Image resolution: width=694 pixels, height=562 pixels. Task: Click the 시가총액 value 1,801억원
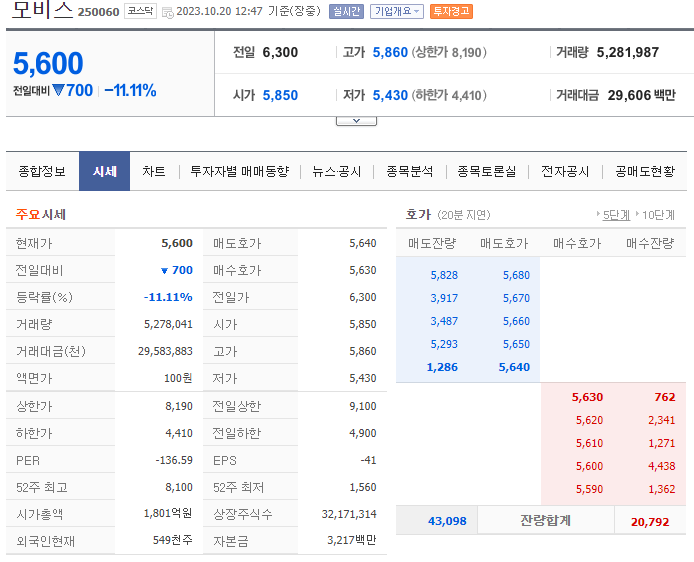[168, 513]
